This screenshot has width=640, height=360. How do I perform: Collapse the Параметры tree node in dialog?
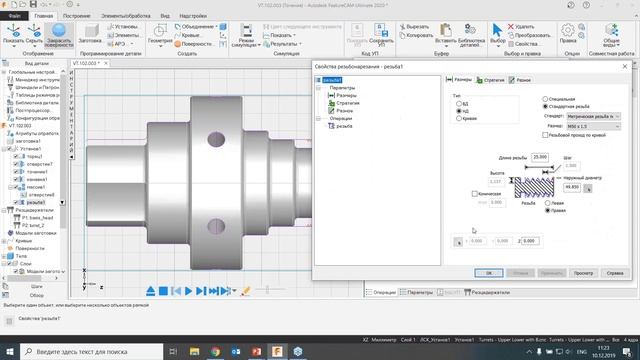tap(318, 88)
